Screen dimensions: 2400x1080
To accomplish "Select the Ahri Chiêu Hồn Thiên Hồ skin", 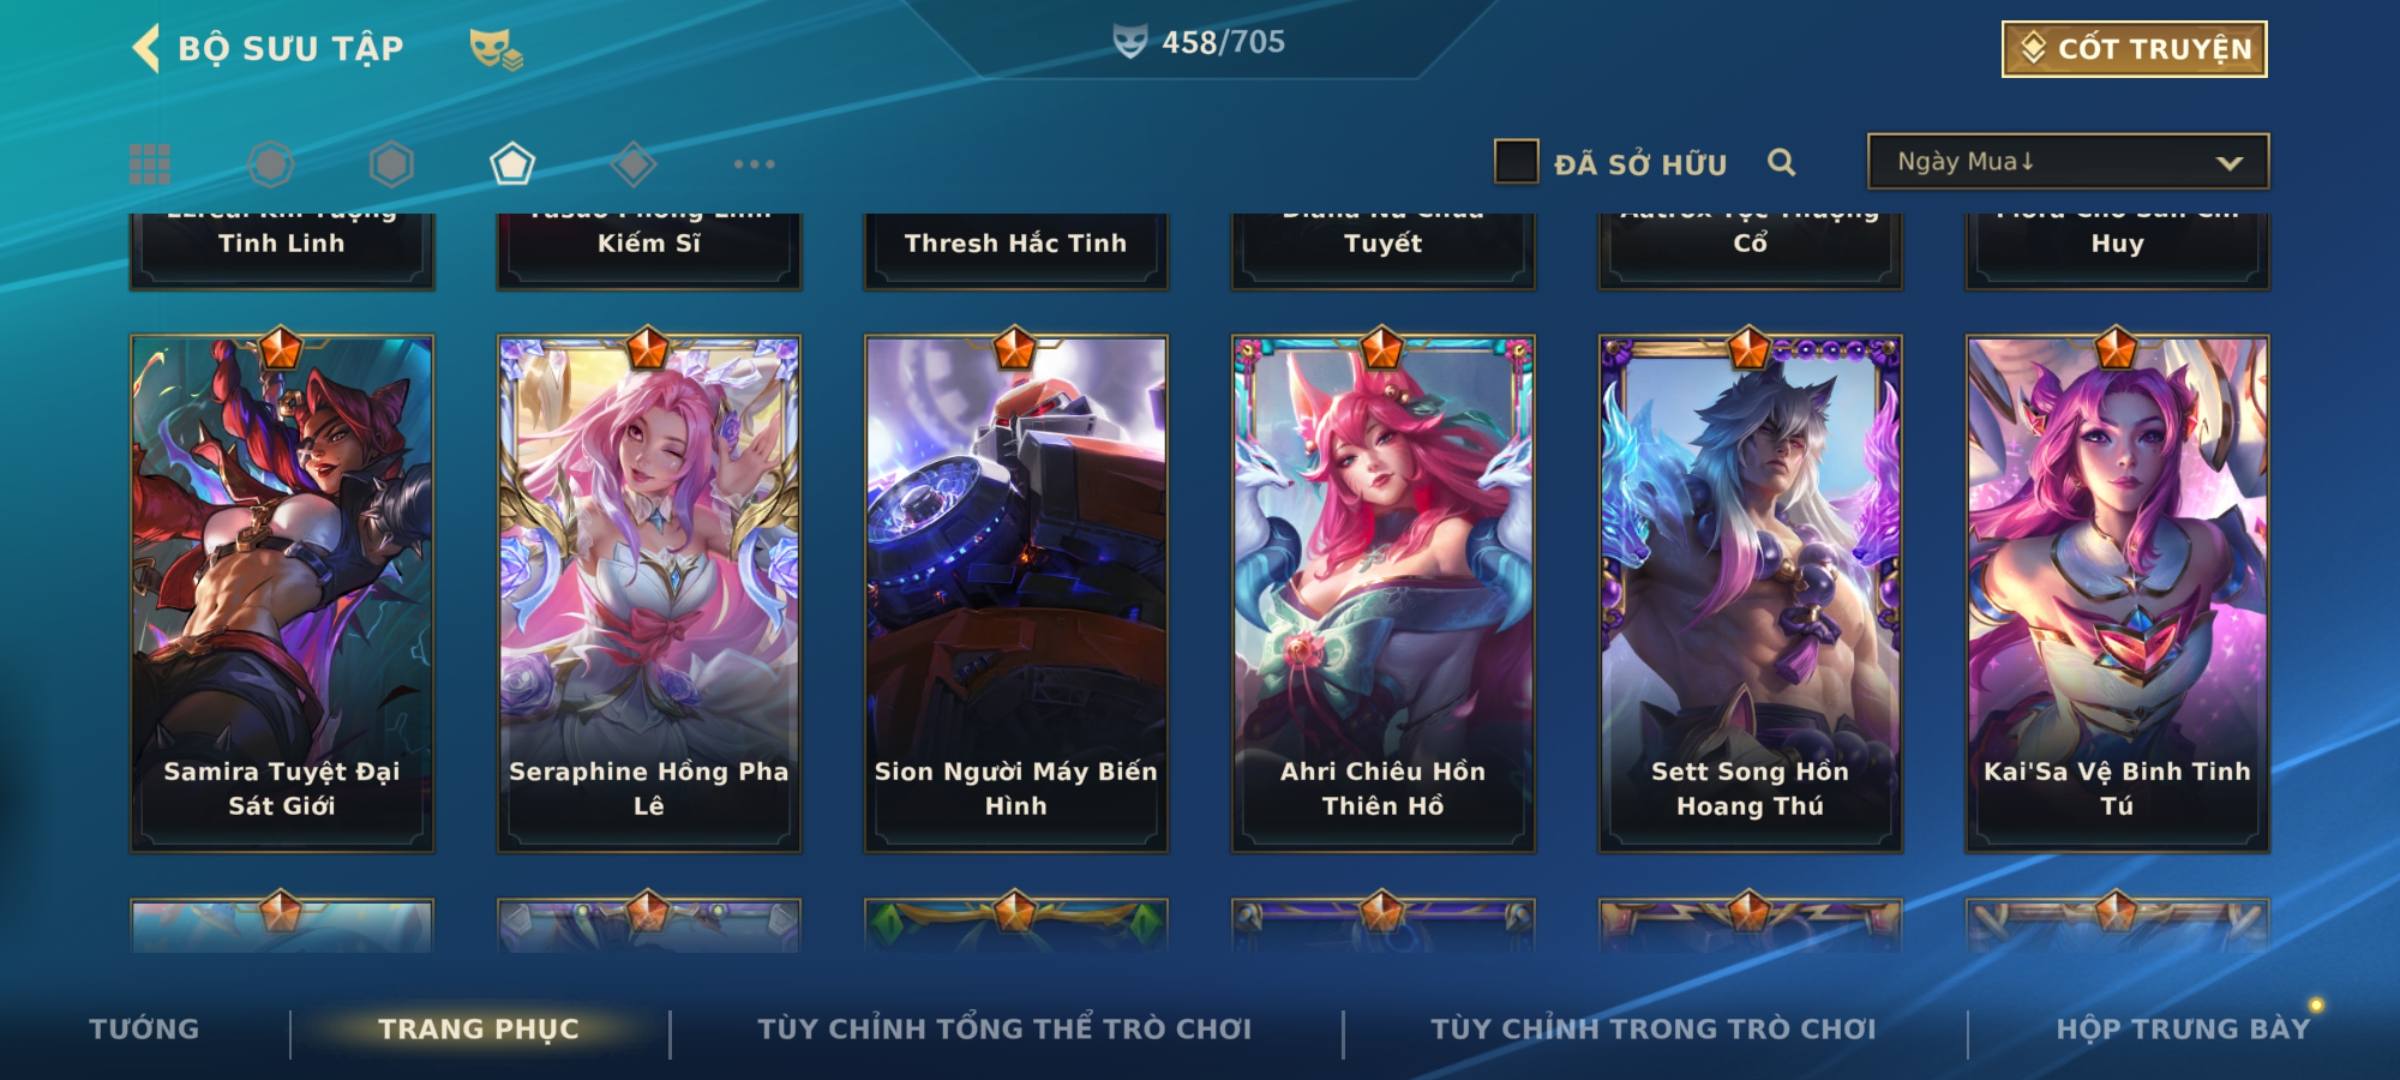I will point(1383,592).
